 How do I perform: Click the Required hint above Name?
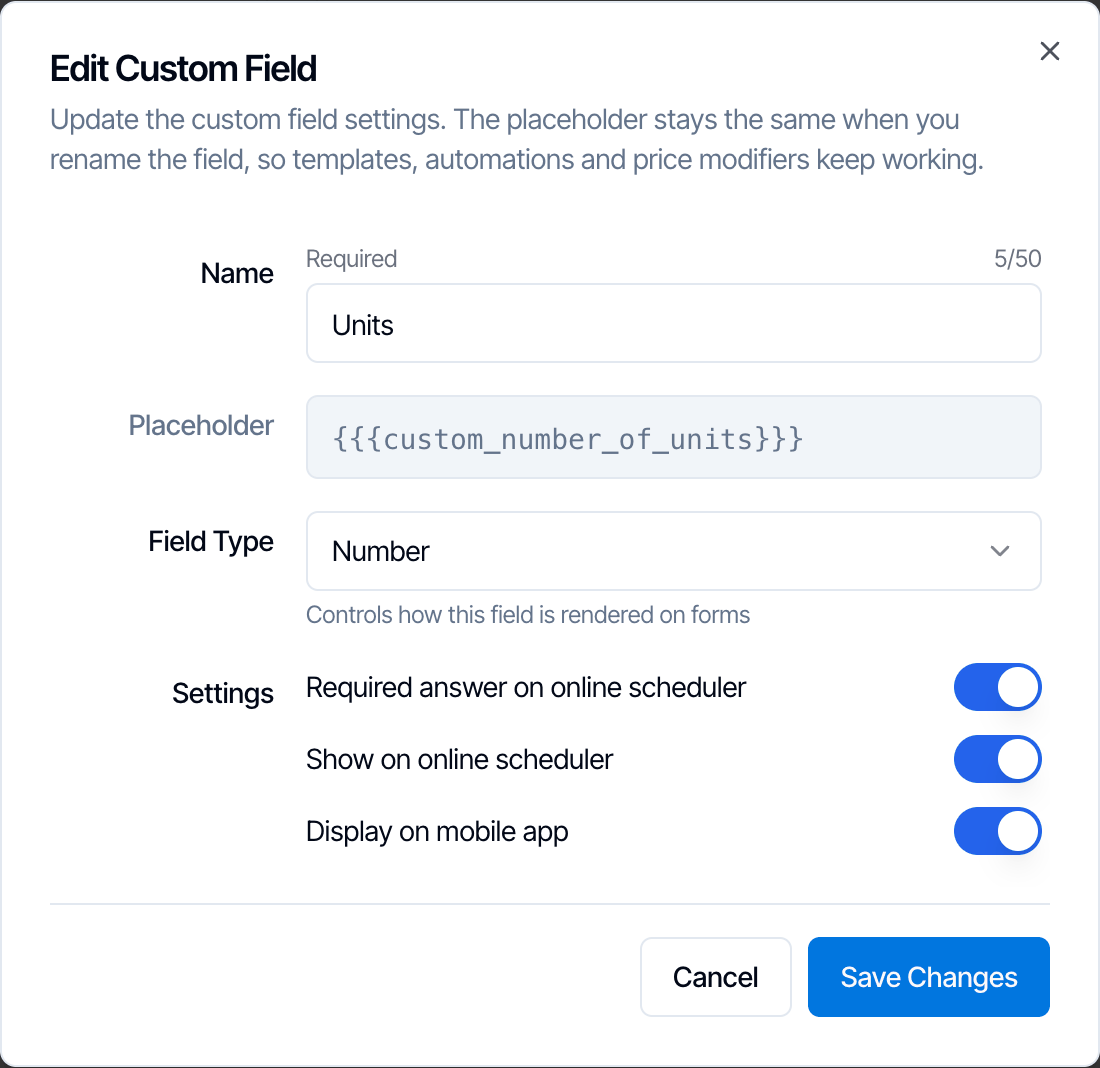[351, 259]
